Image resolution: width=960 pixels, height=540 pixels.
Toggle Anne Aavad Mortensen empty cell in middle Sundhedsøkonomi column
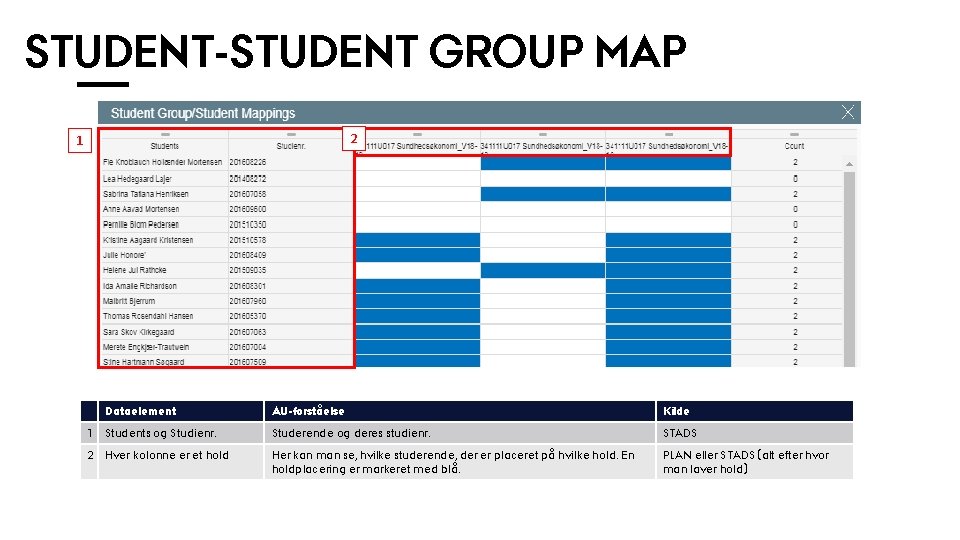(542, 209)
